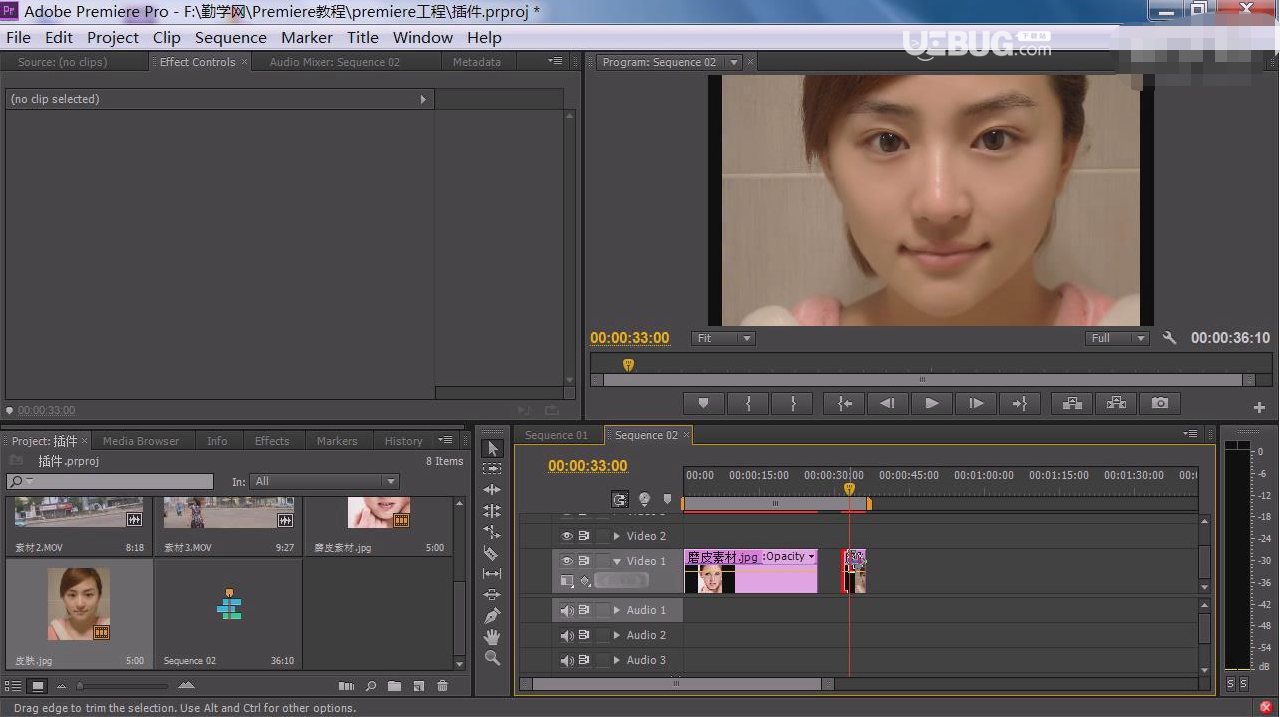Toggle Video 1 track lock box
Image resolution: width=1280 pixels, height=717 pixels.
click(x=602, y=561)
